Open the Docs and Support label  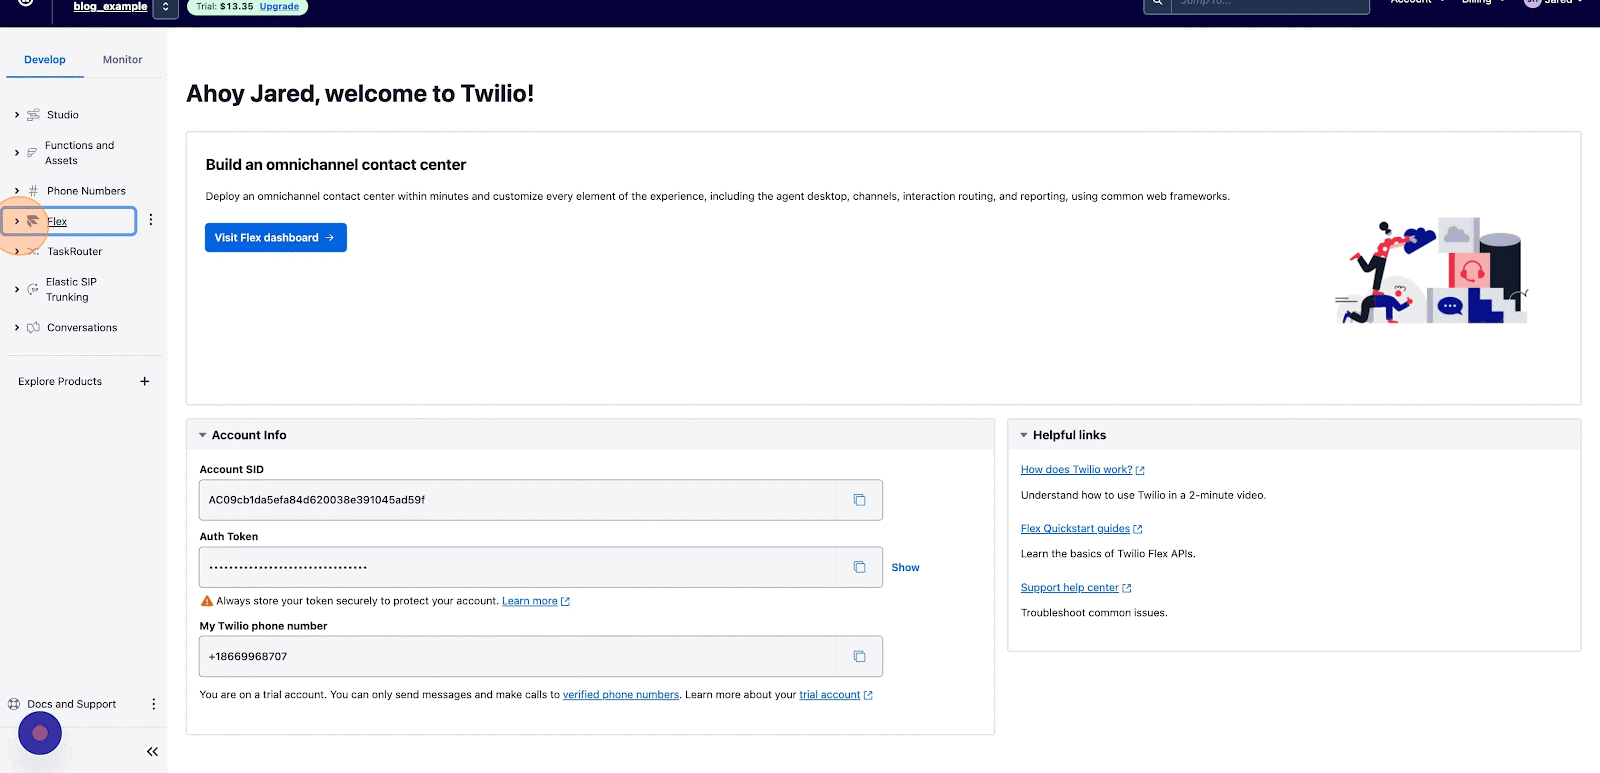72,704
